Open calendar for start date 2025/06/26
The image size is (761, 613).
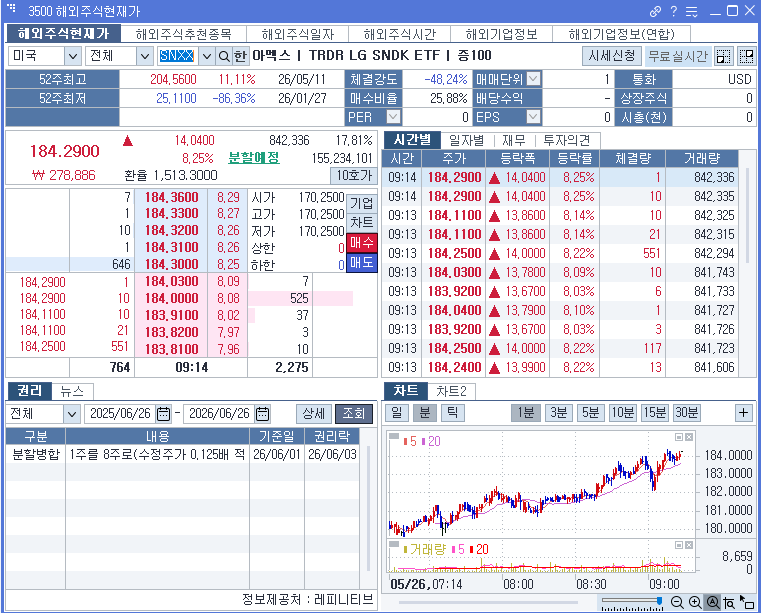[164, 414]
